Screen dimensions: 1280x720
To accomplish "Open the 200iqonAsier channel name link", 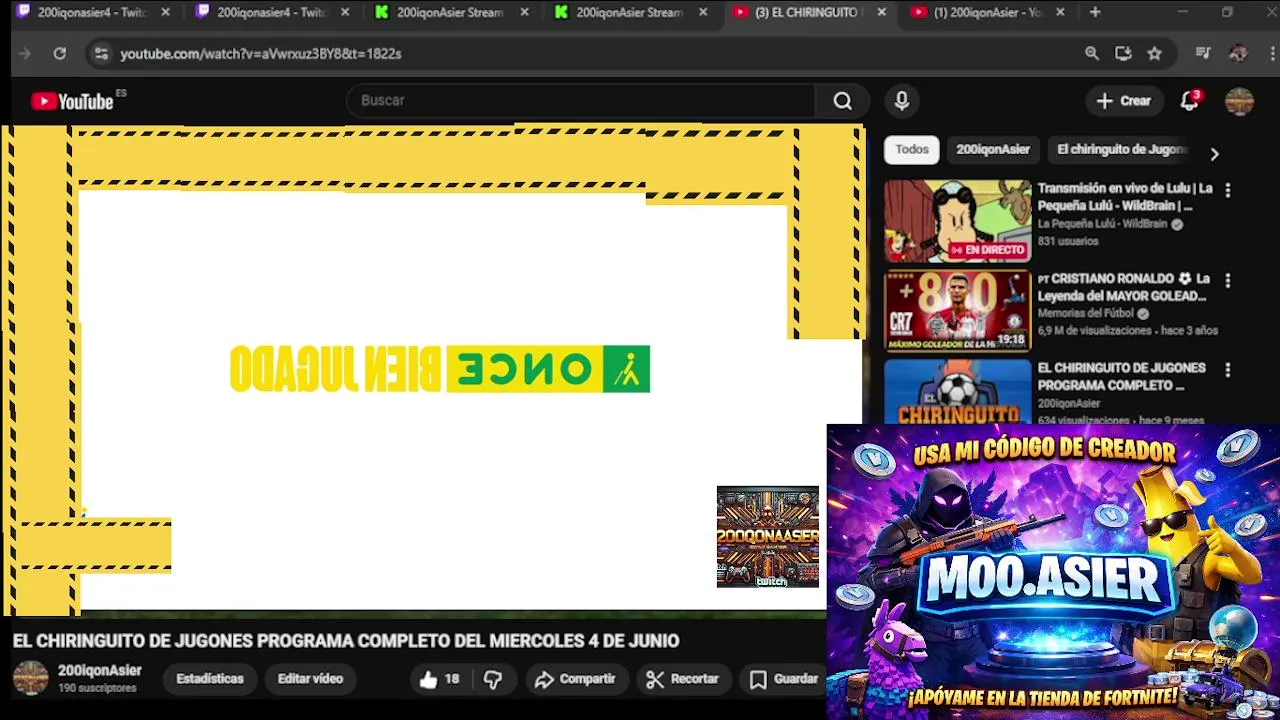I will (x=99, y=671).
